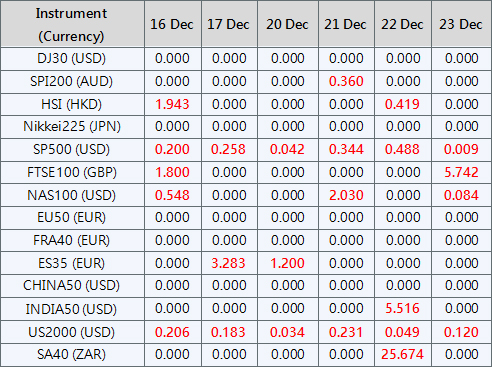Select the SP500 (USD) row label
The image size is (492, 367).
72,149
